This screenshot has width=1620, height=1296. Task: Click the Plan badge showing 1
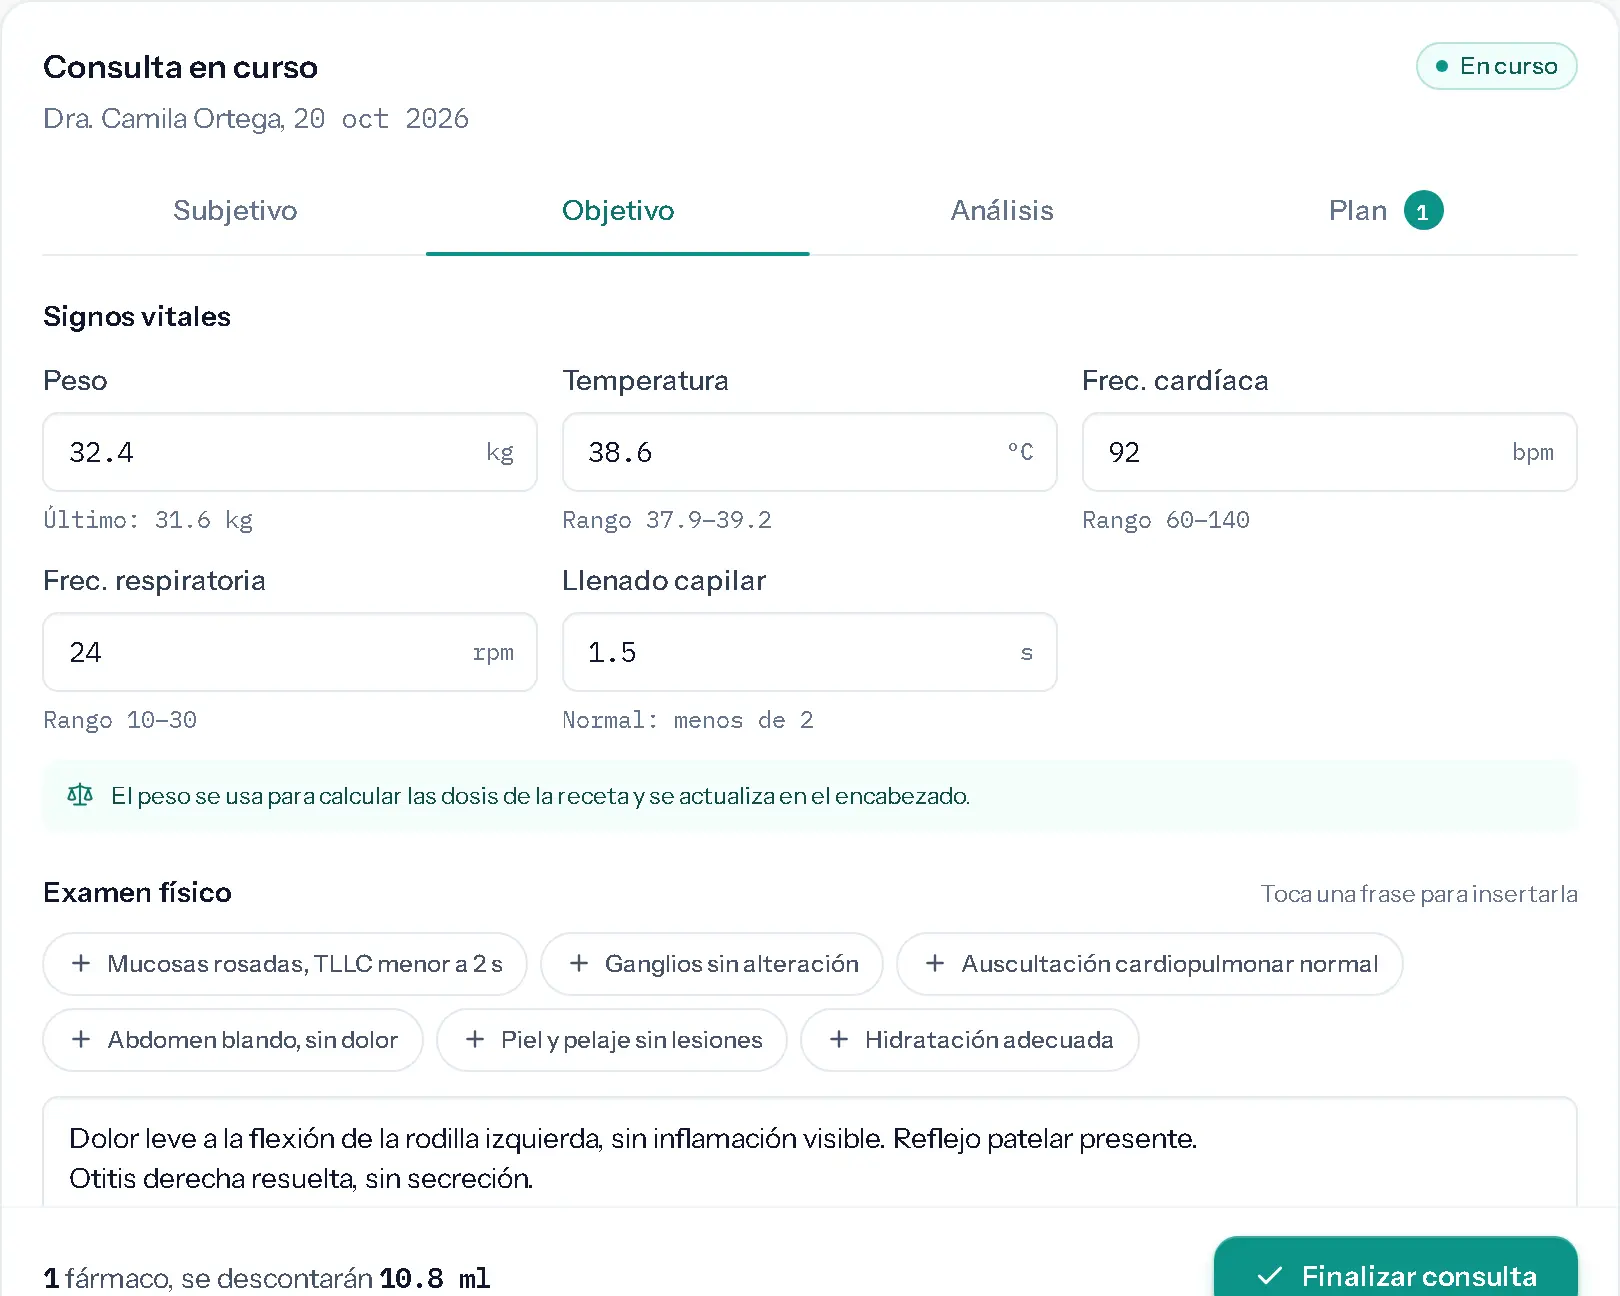(1423, 211)
